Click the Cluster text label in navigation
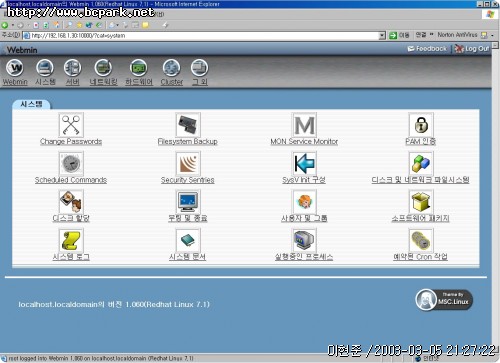The width and height of the screenshot is (500, 363). (172, 82)
